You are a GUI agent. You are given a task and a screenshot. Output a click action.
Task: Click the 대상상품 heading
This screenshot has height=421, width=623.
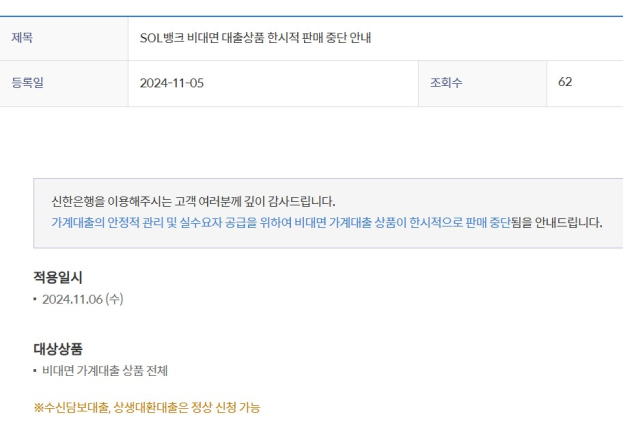click(58, 349)
